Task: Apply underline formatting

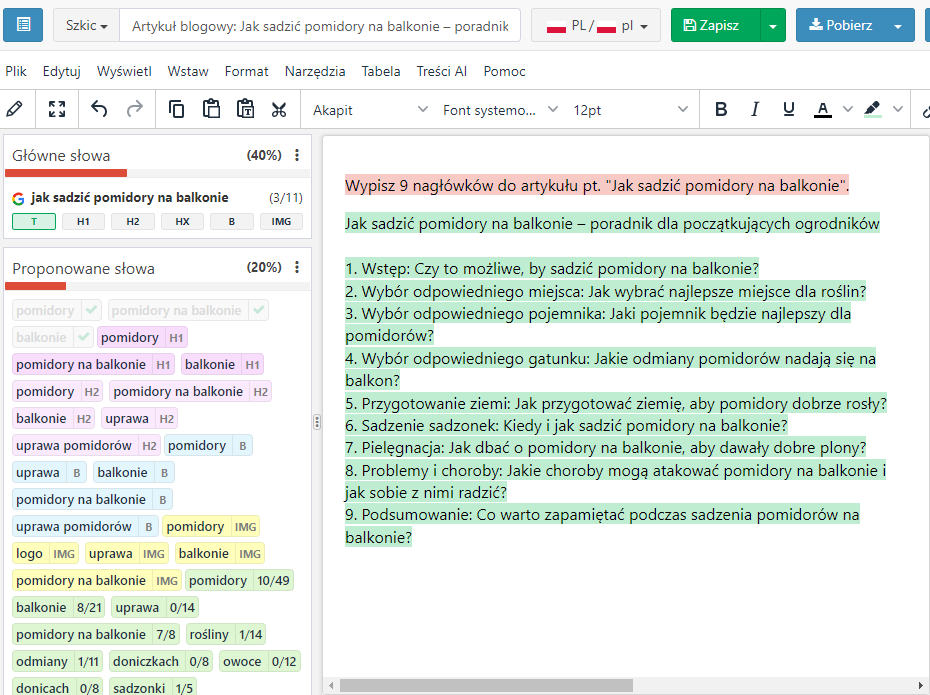Action: [x=788, y=109]
